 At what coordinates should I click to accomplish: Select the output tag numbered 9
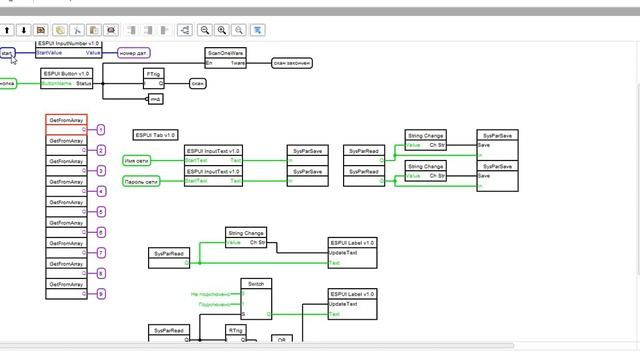click(101, 294)
